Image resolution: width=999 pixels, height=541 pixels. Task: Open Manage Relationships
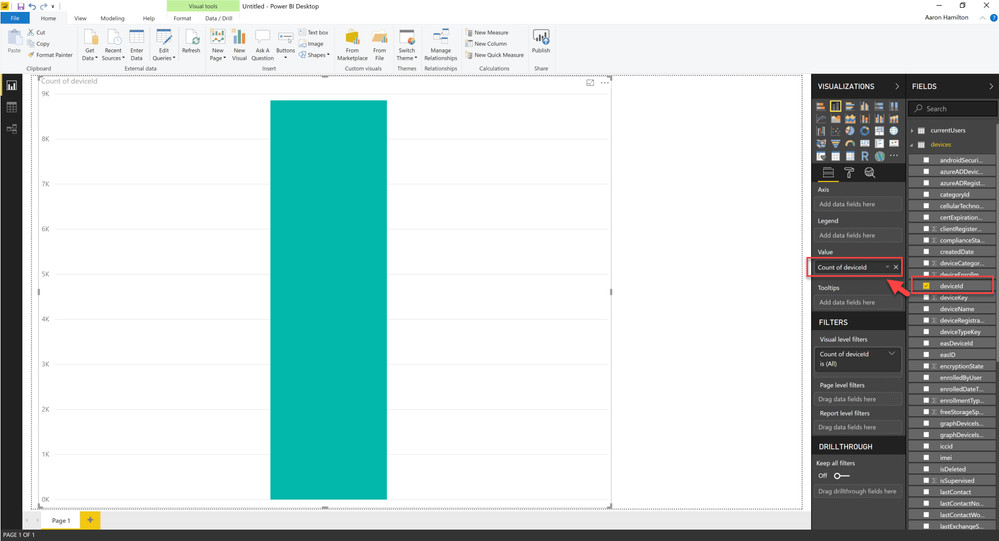pos(440,45)
